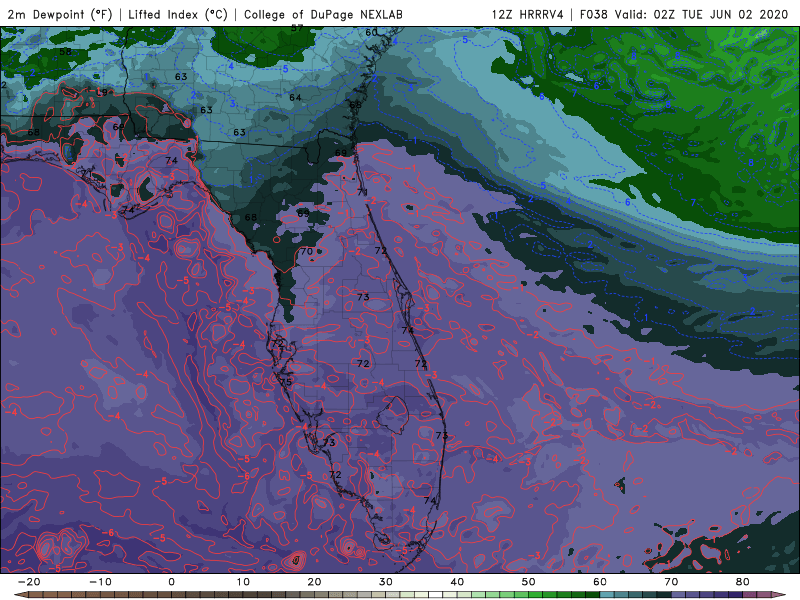Viewport: 800px width, 600px height.
Task: Click the white swatch in the color bar
Action: pos(436,595)
